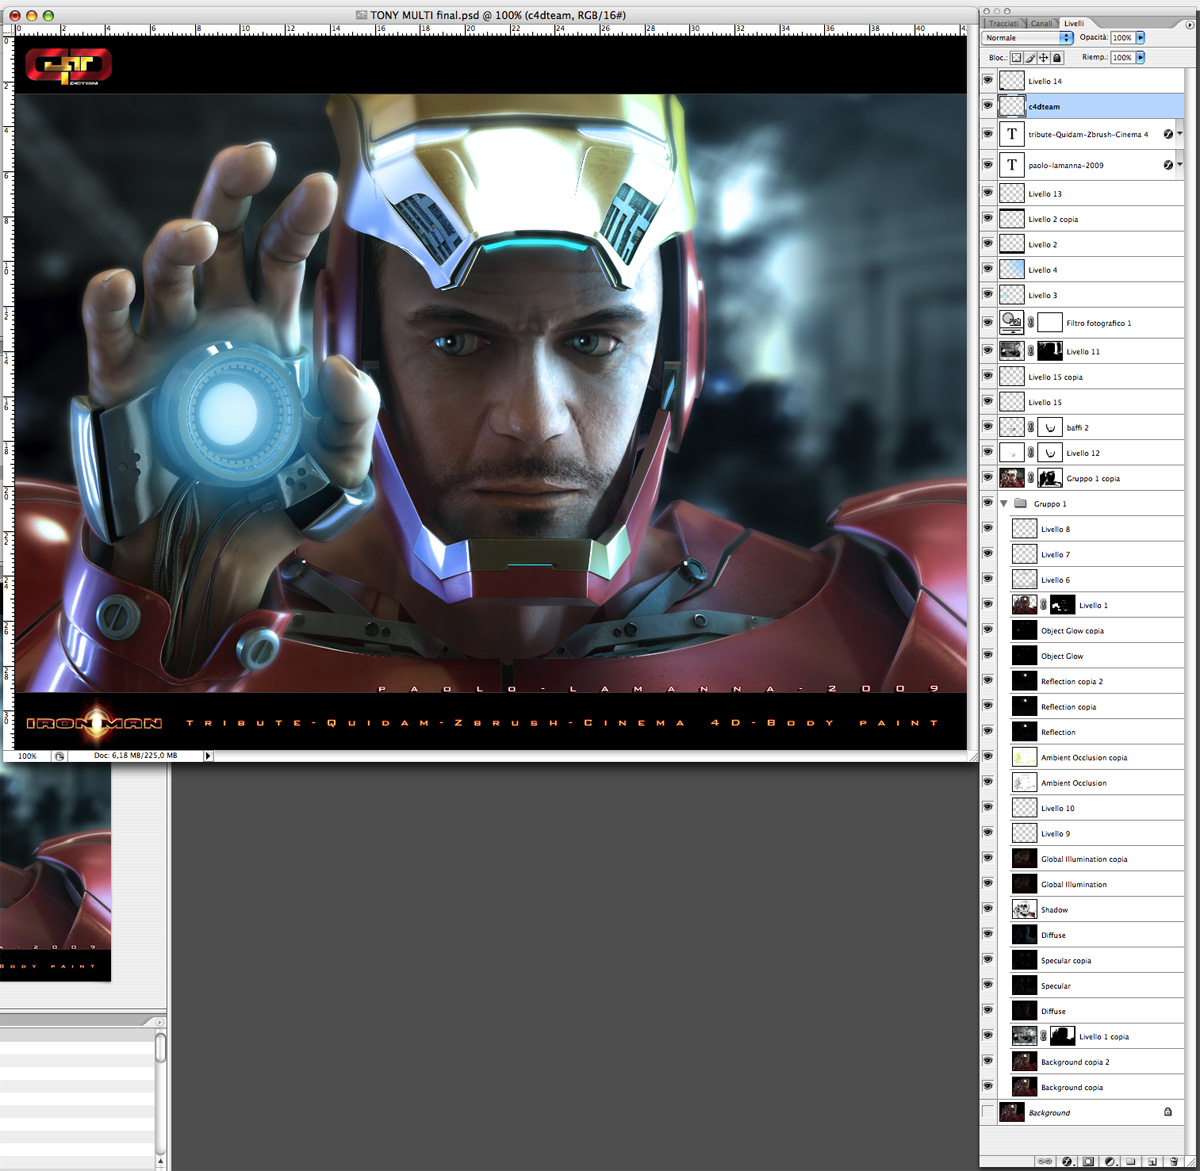Open the Riemp. fill slider arrow
This screenshot has height=1171, width=1200.
tap(1141, 58)
